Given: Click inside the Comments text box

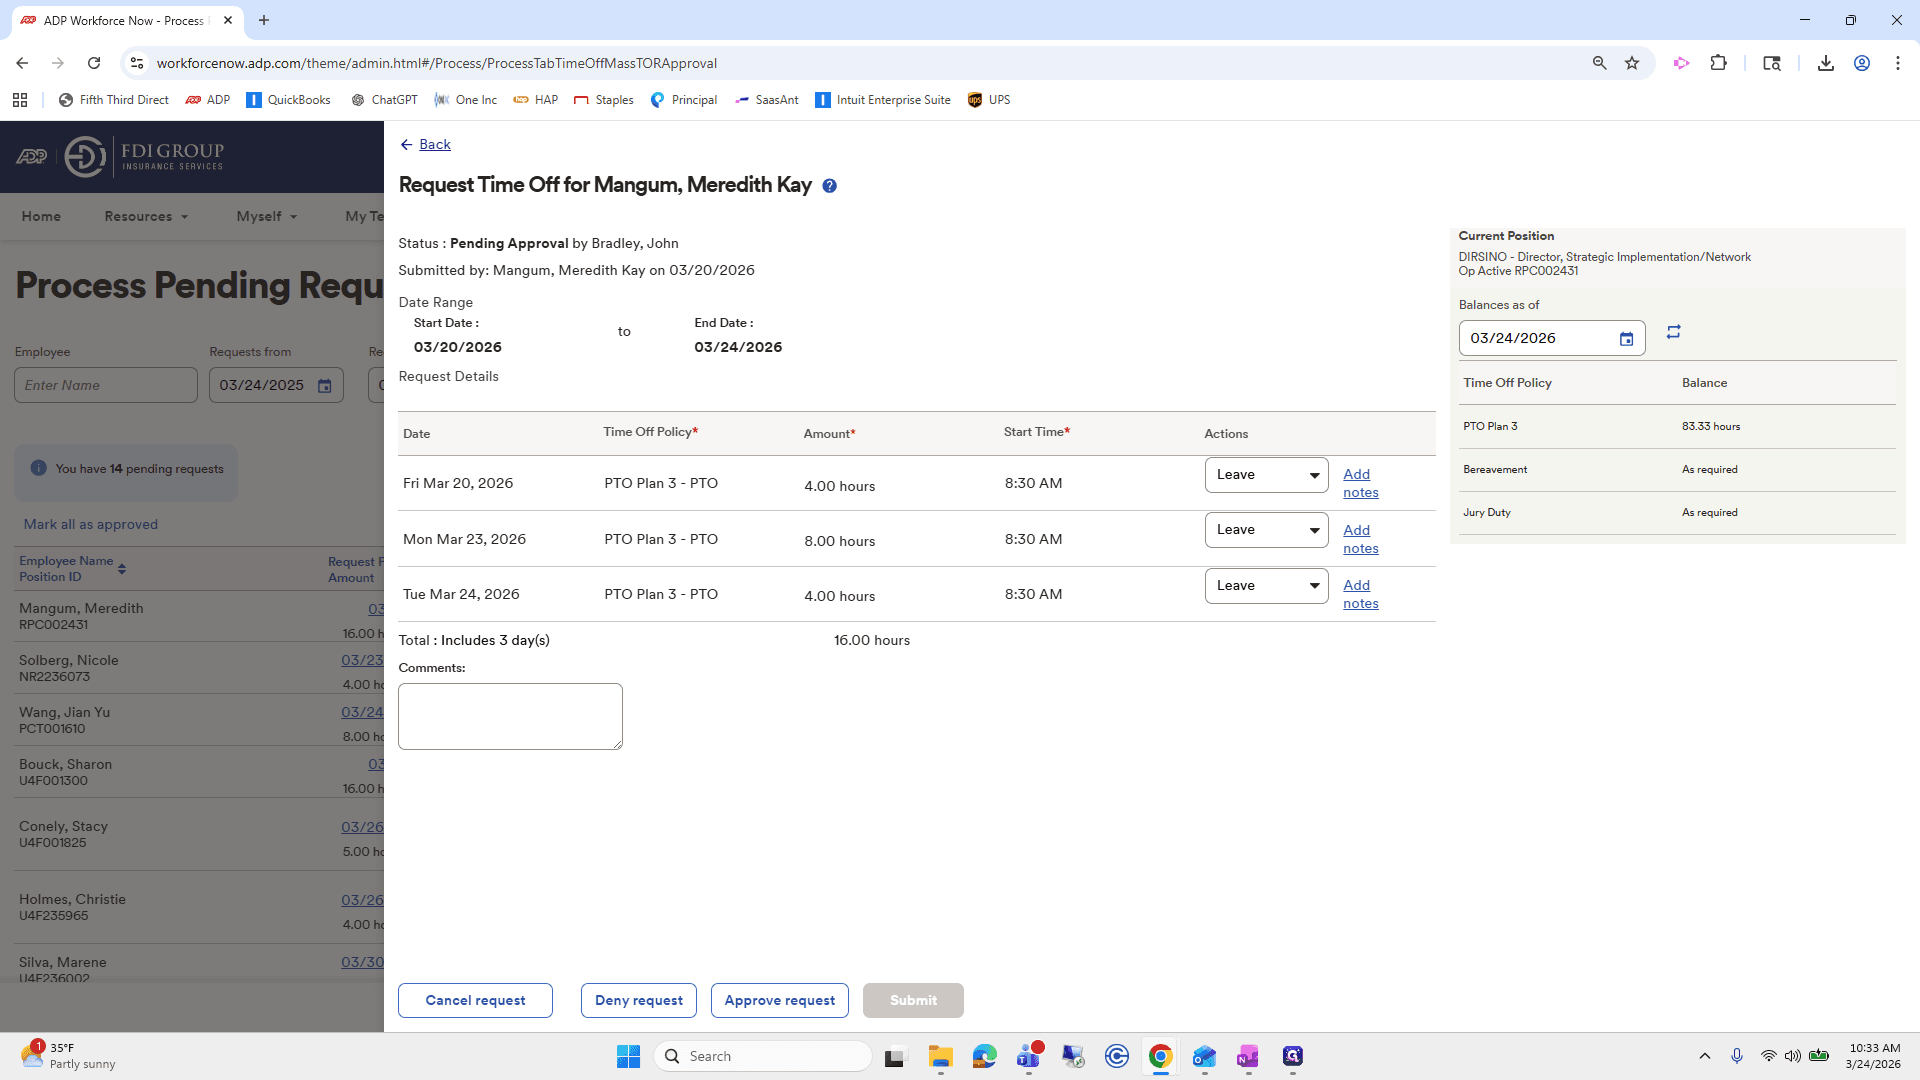Looking at the screenshot, I should click(510, 716).
